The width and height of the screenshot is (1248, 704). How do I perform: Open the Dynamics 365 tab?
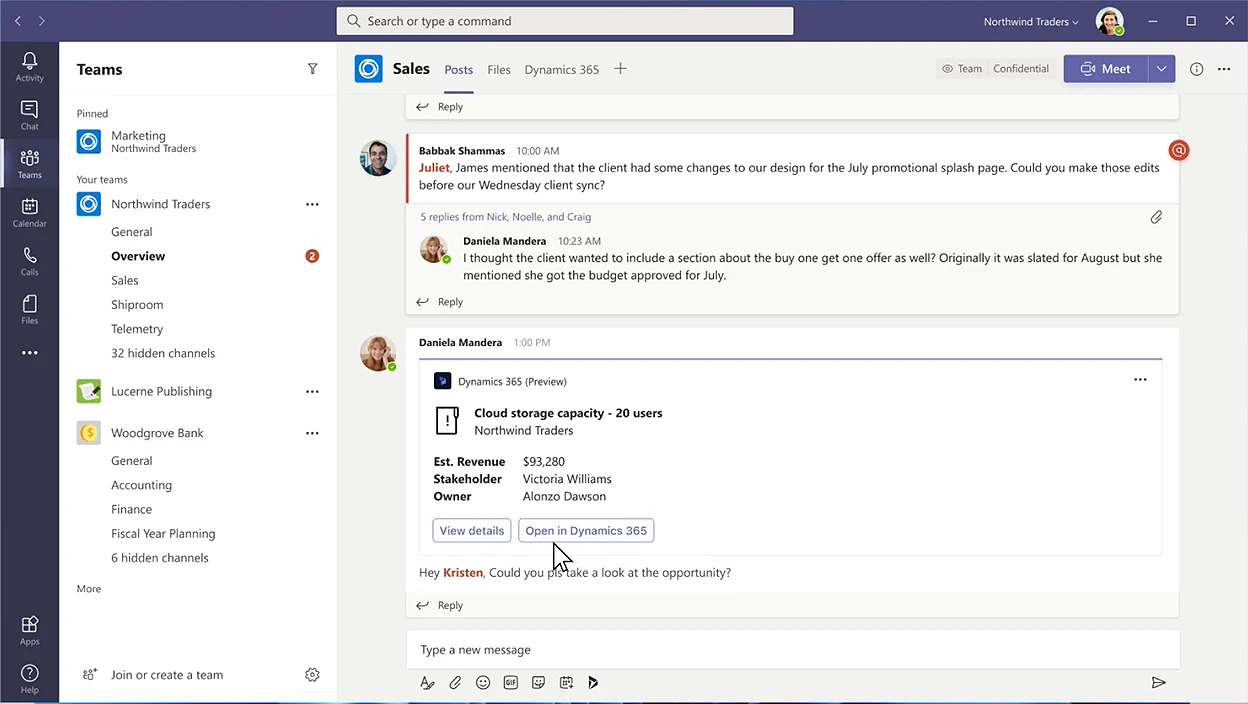tap(561, 69)
